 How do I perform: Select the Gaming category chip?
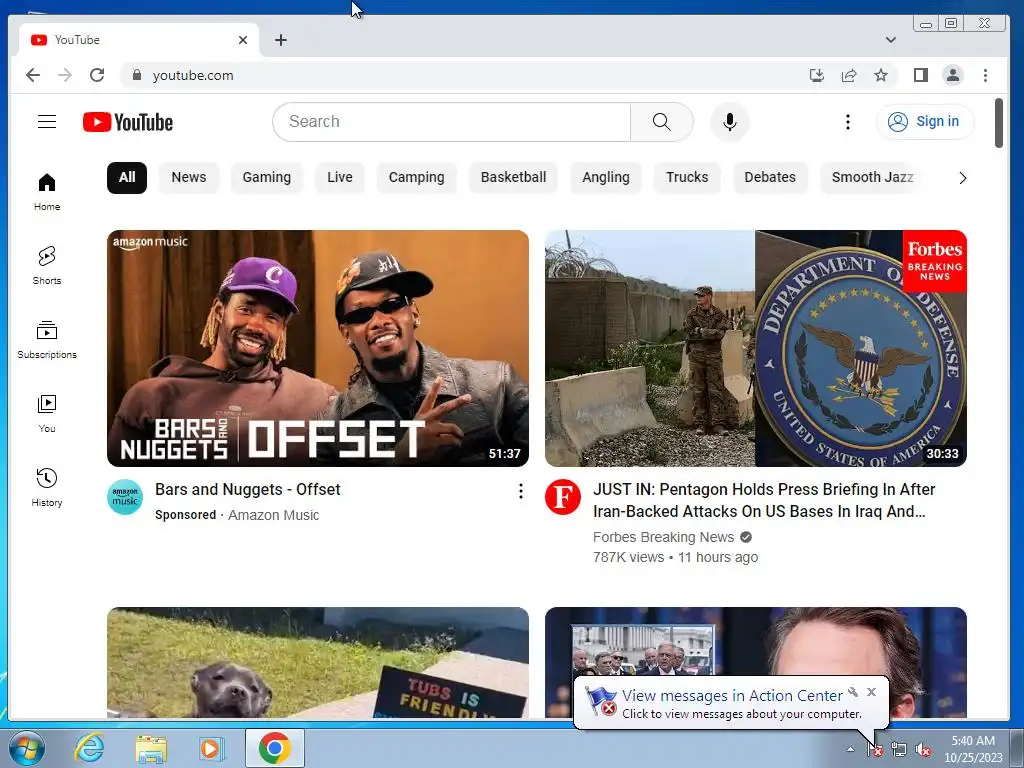266,178
